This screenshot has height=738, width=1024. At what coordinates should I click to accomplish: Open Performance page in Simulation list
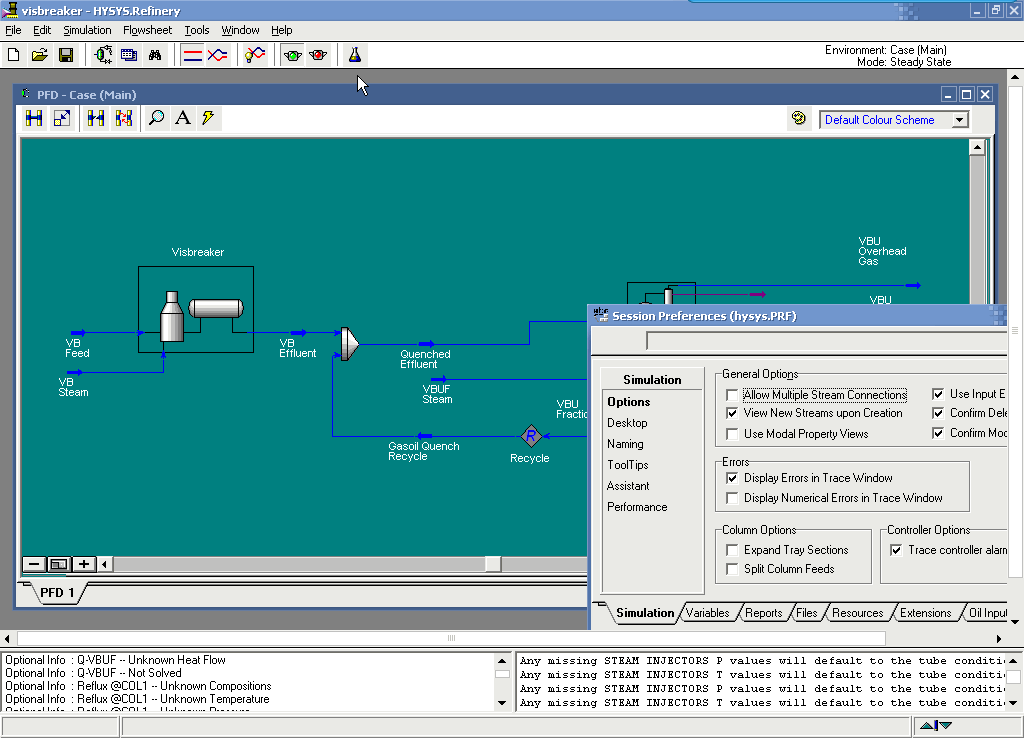[x=637, y=507]
